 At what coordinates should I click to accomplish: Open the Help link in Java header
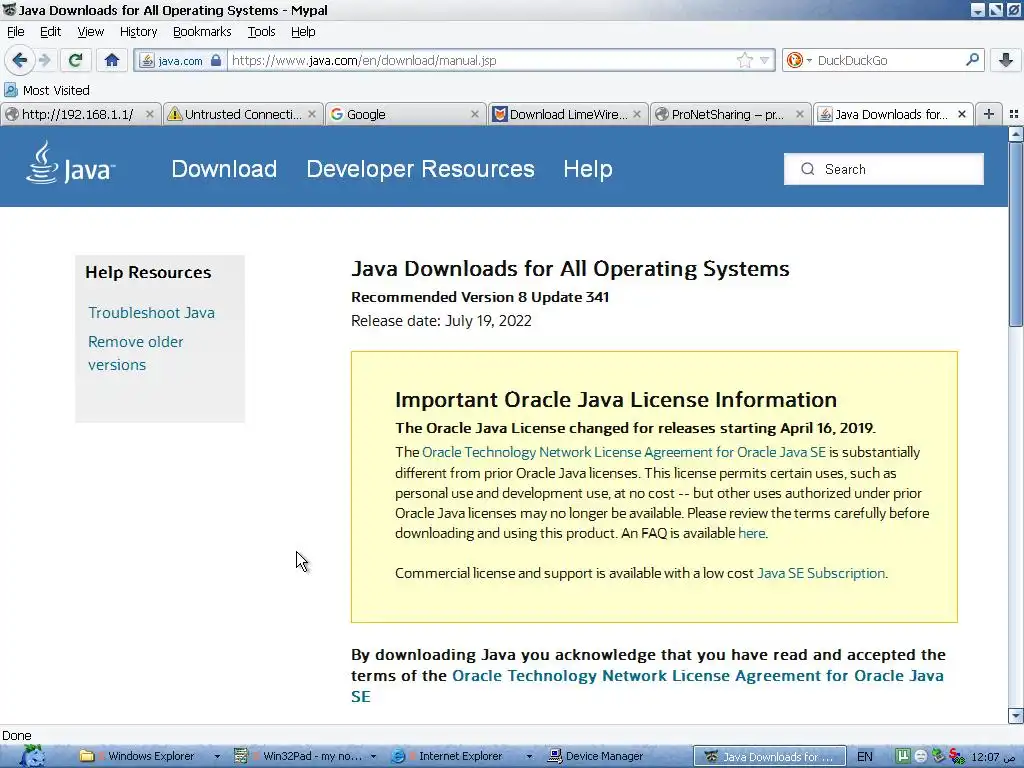[x=588, y=169]
